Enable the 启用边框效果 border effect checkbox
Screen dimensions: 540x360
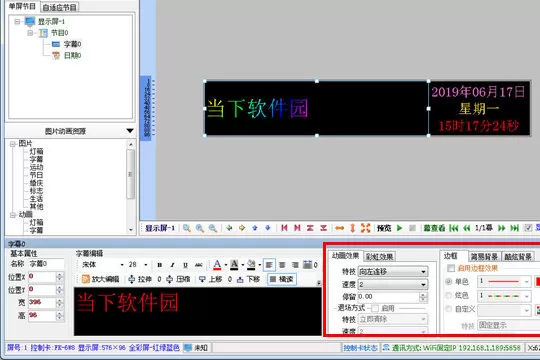coord(450,268)
